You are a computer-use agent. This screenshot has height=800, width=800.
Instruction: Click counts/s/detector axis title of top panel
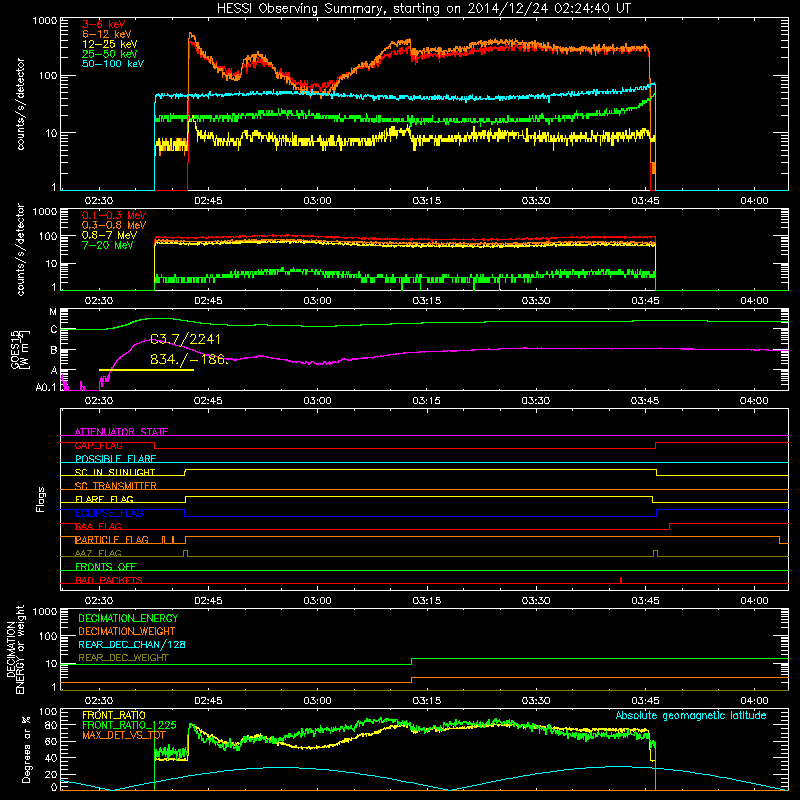tap(20, 104)
